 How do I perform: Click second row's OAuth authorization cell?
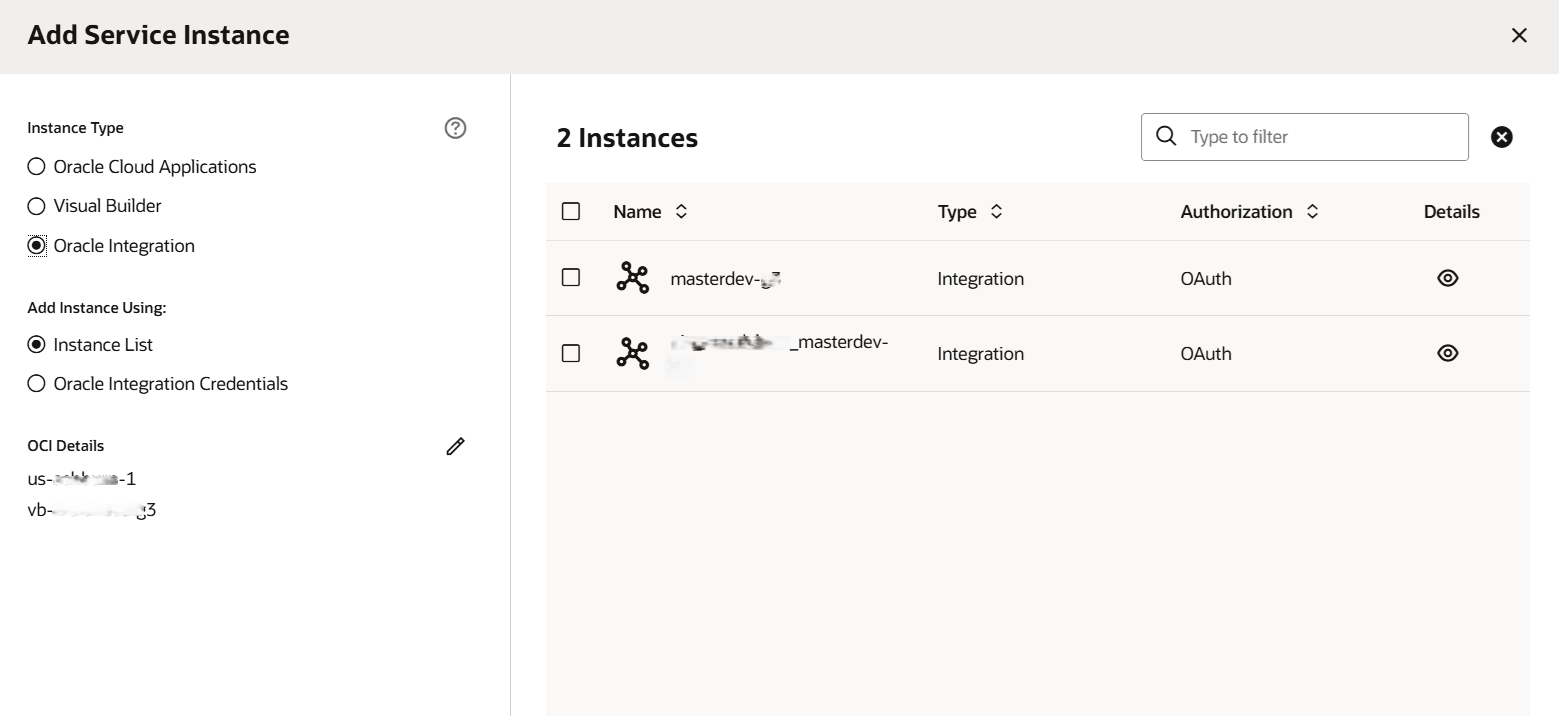pyautogui.click(x=1205, y=354)
